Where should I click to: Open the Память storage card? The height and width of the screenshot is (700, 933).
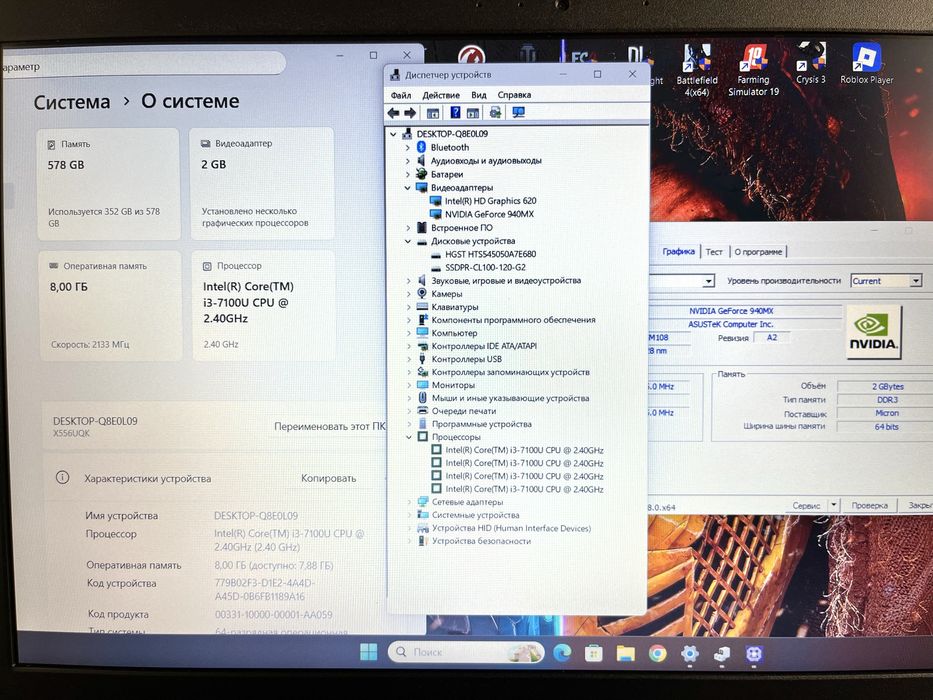pos(108,184)
